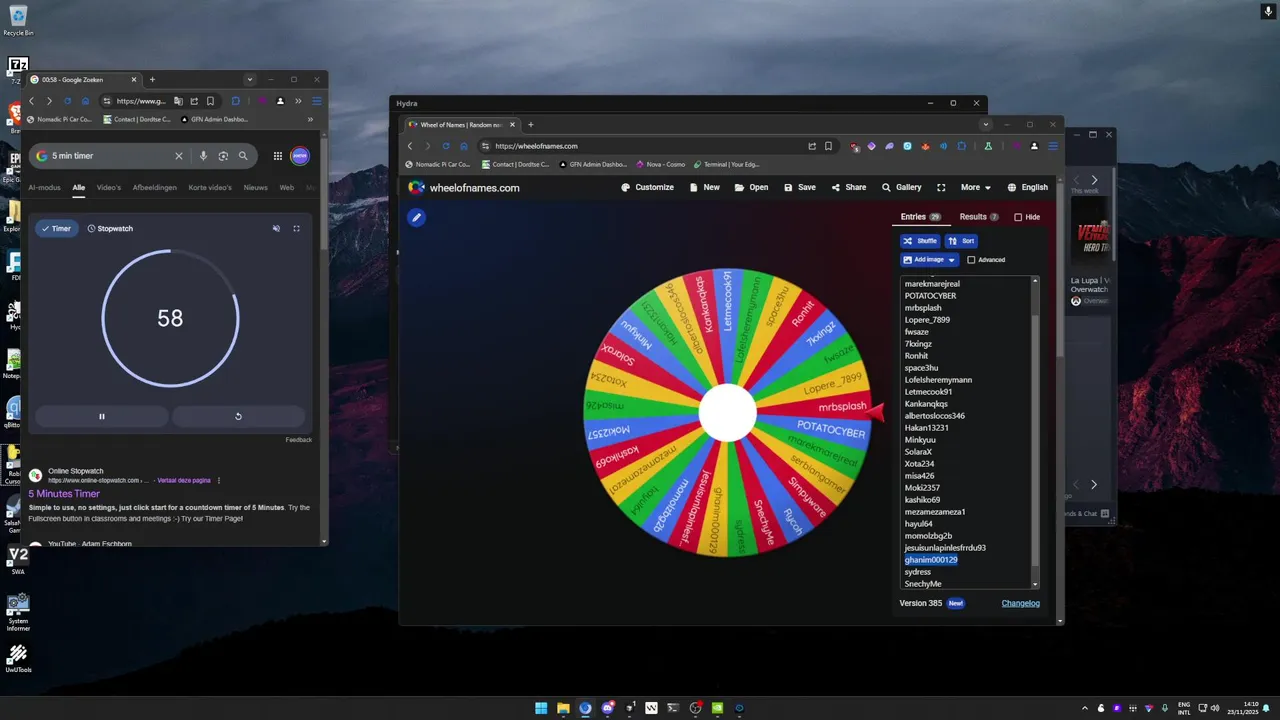Open the wheelofnames browser hamburger menu

1052,146
